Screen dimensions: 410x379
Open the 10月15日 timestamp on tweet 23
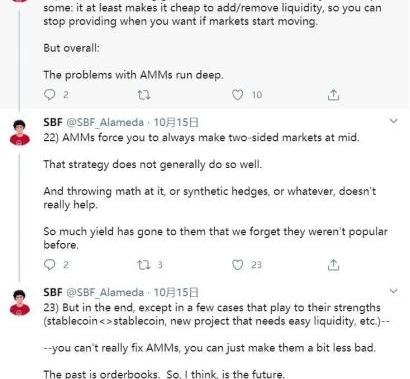(x=176, y=292)
